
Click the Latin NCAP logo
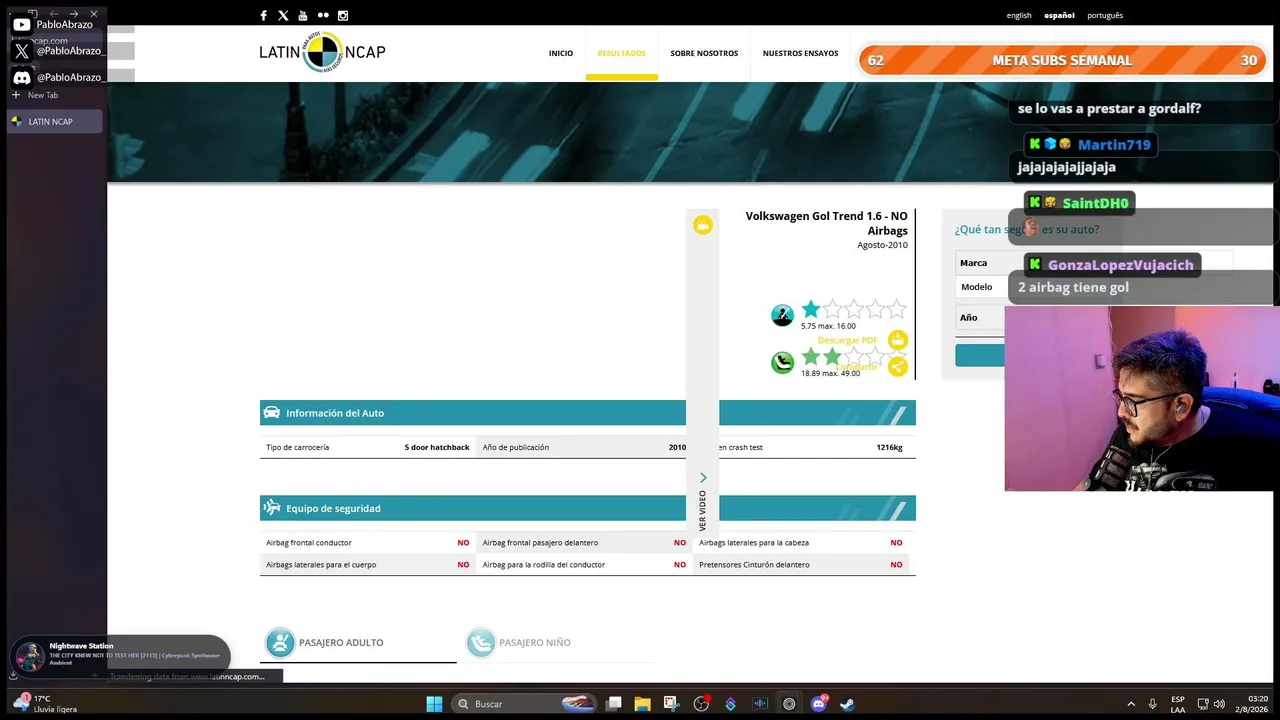(322, 52)
